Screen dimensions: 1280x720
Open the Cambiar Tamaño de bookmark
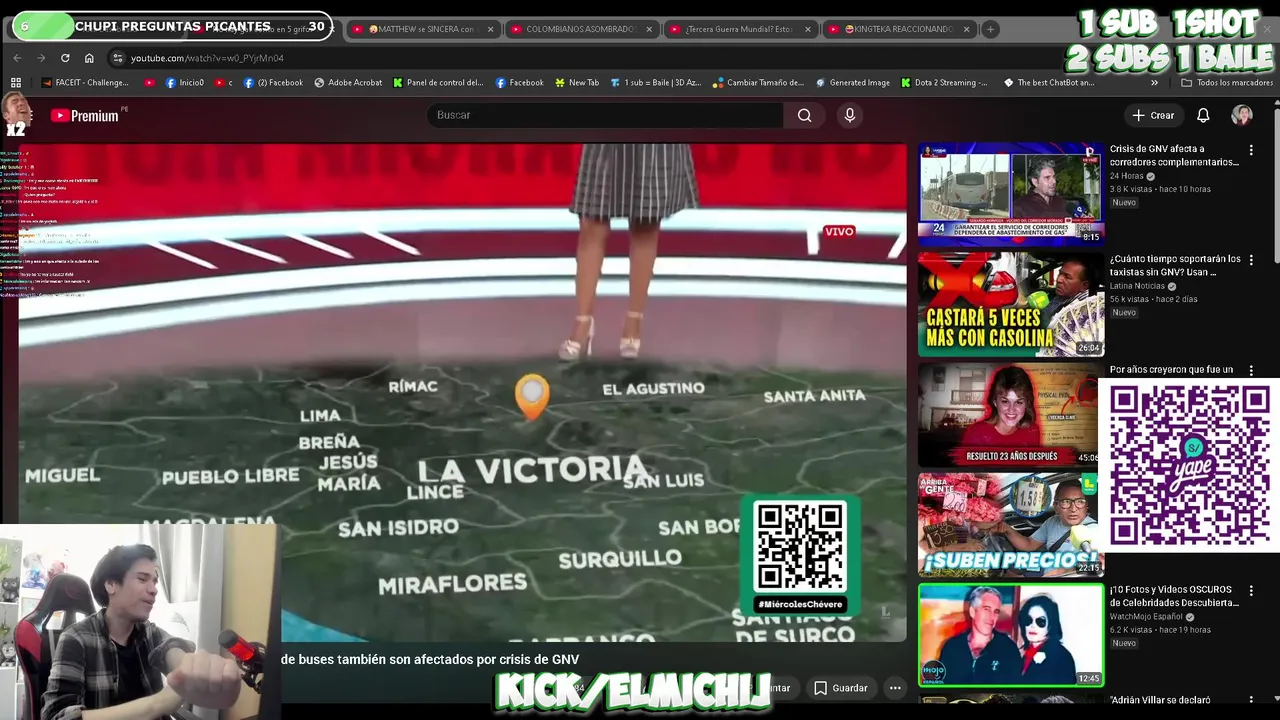pos(758,83)
